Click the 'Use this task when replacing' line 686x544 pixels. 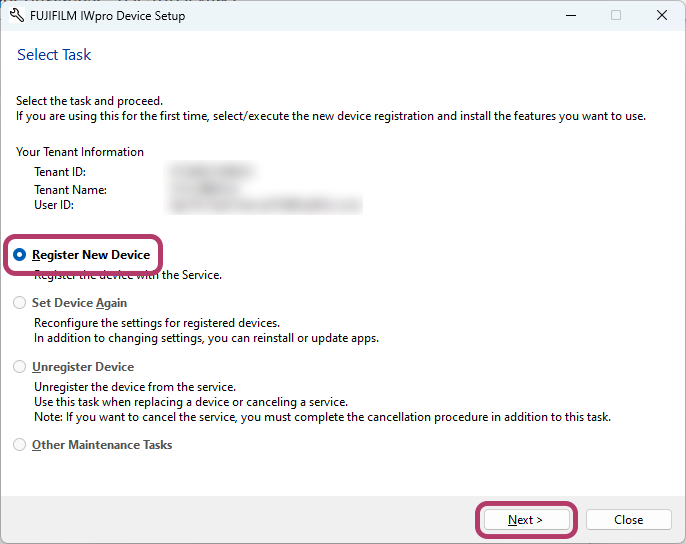tap(191, 402)
